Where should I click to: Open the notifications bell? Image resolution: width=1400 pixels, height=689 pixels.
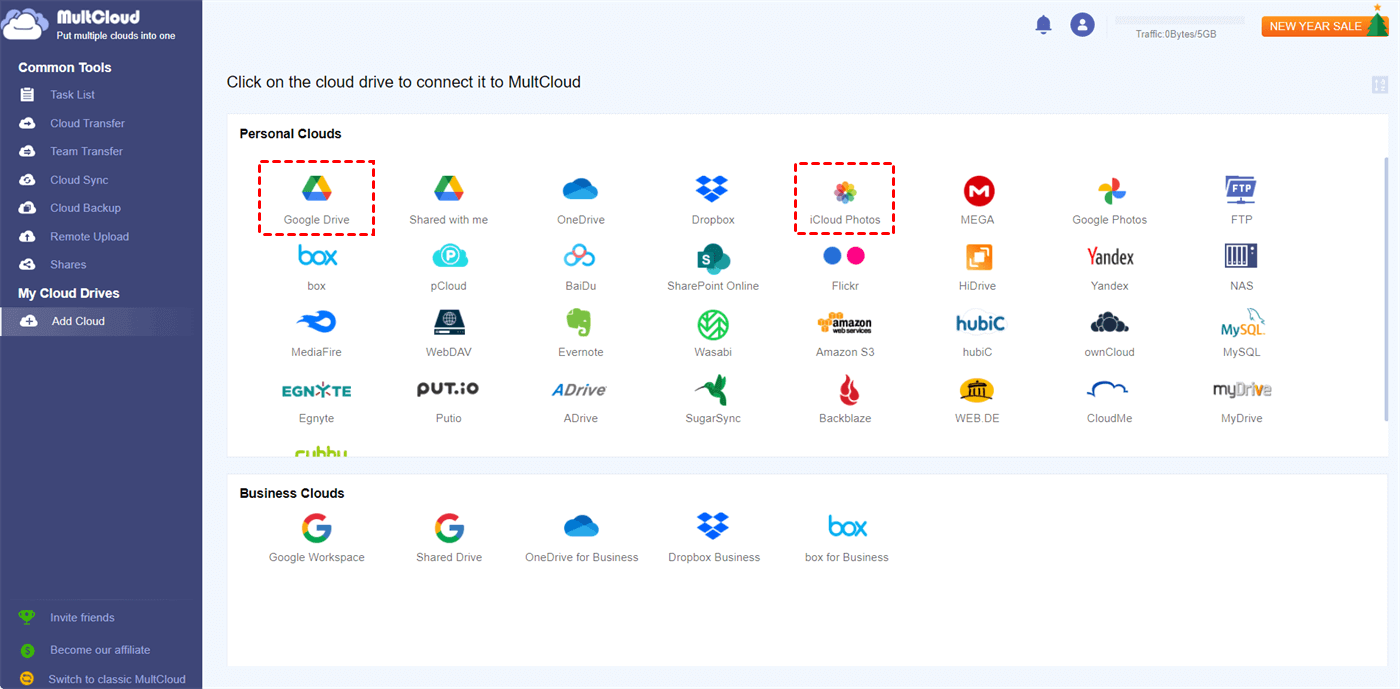tap(1044, 25)
